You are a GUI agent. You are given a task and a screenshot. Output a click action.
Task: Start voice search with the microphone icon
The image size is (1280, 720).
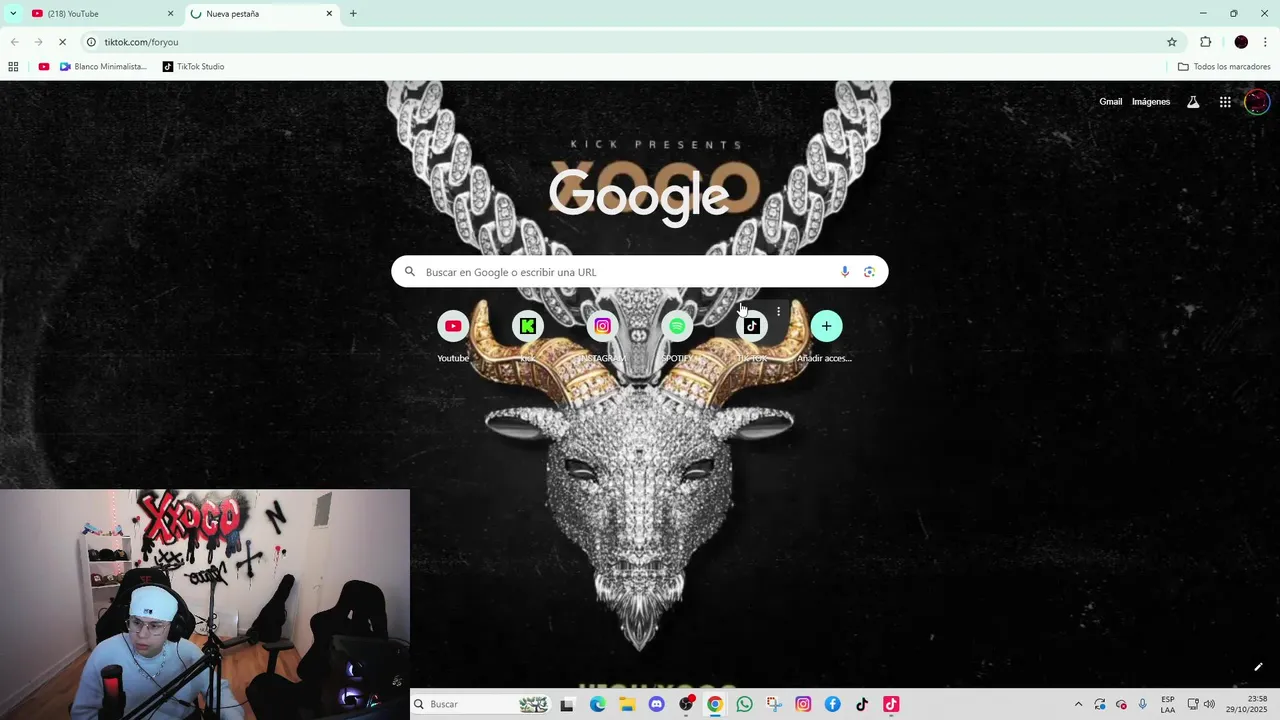coord(845,272)
